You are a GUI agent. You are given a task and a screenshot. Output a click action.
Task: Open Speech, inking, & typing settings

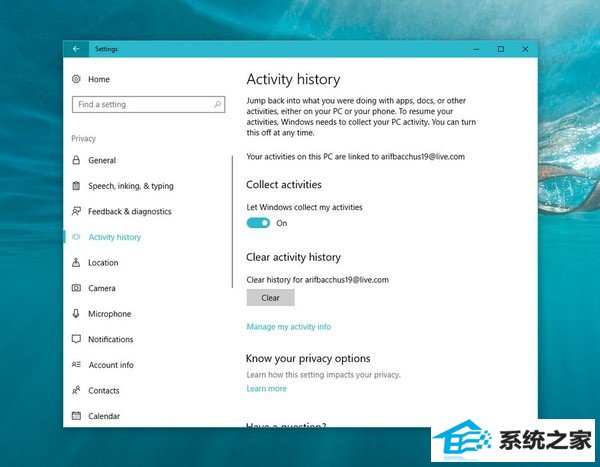[x=130, y=186]
